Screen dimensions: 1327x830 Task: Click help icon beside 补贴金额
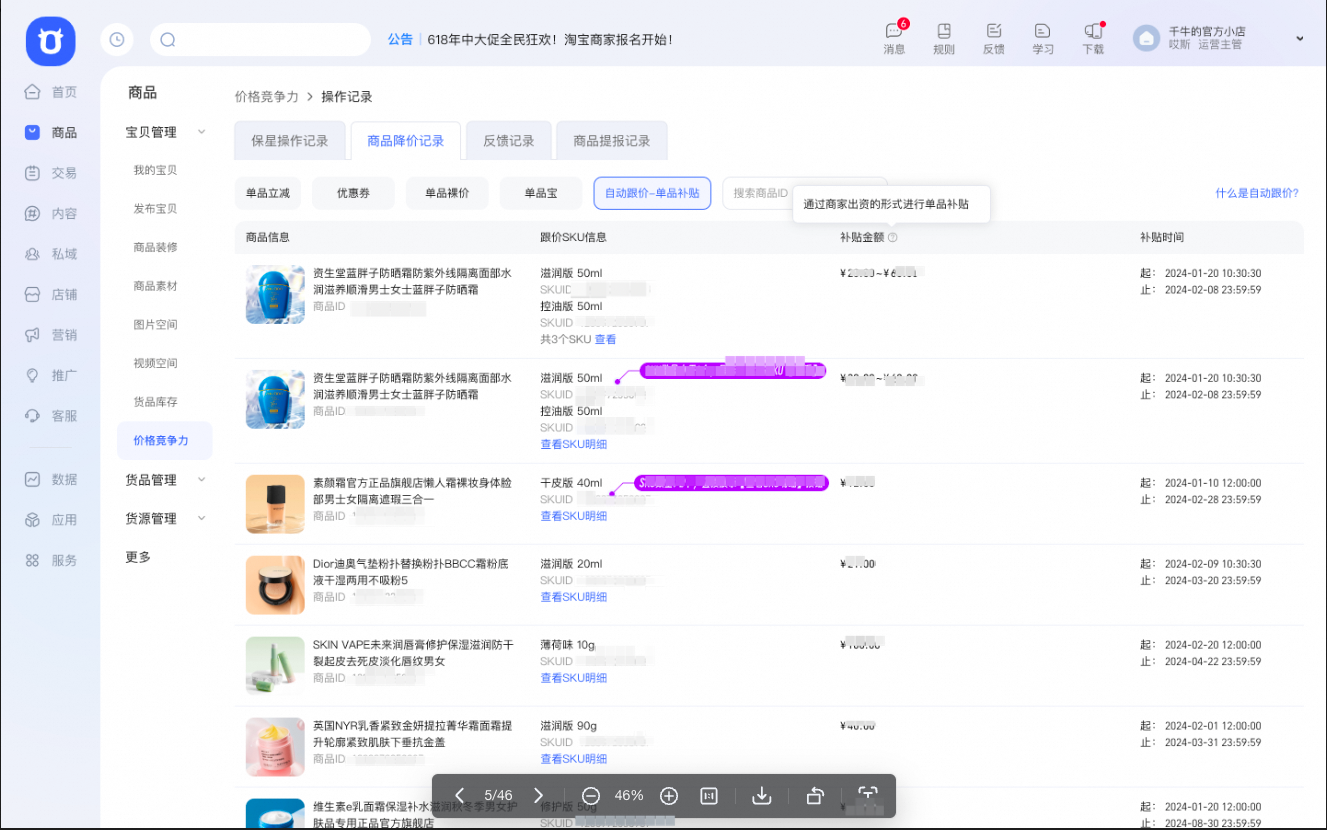point(893,238)
